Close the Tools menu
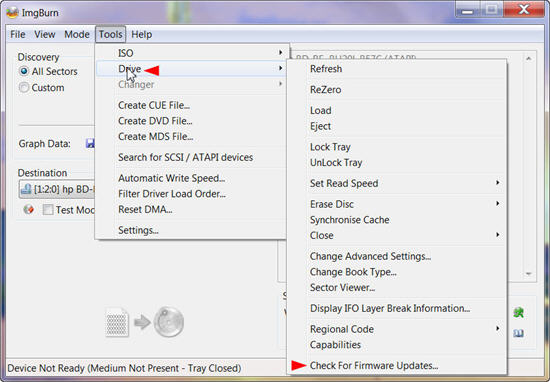Image resolution: width=550 pixels, height=382 pixels. coord(110,34)
